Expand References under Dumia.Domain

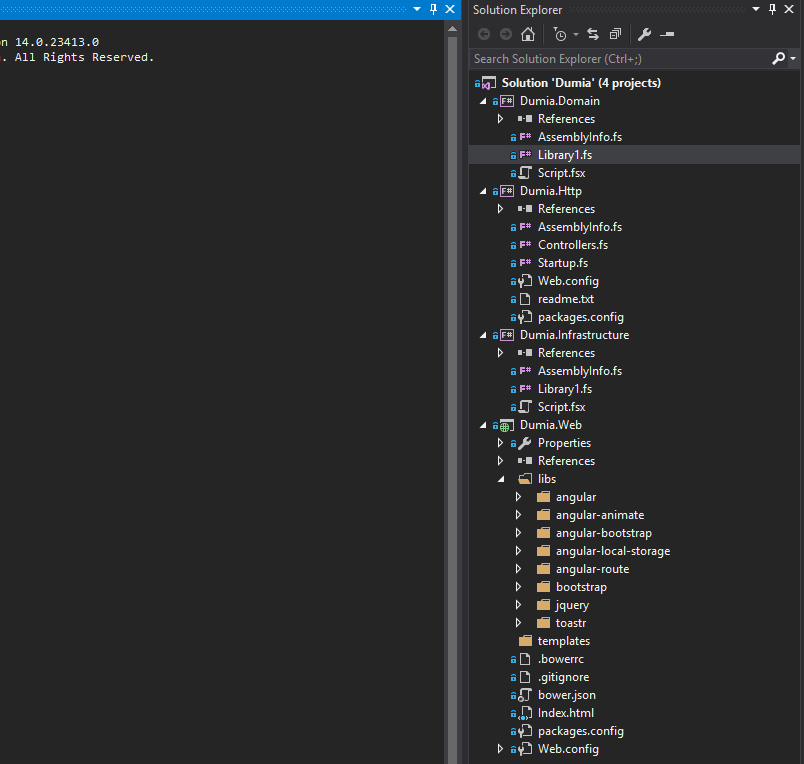(x=500, y=118)
